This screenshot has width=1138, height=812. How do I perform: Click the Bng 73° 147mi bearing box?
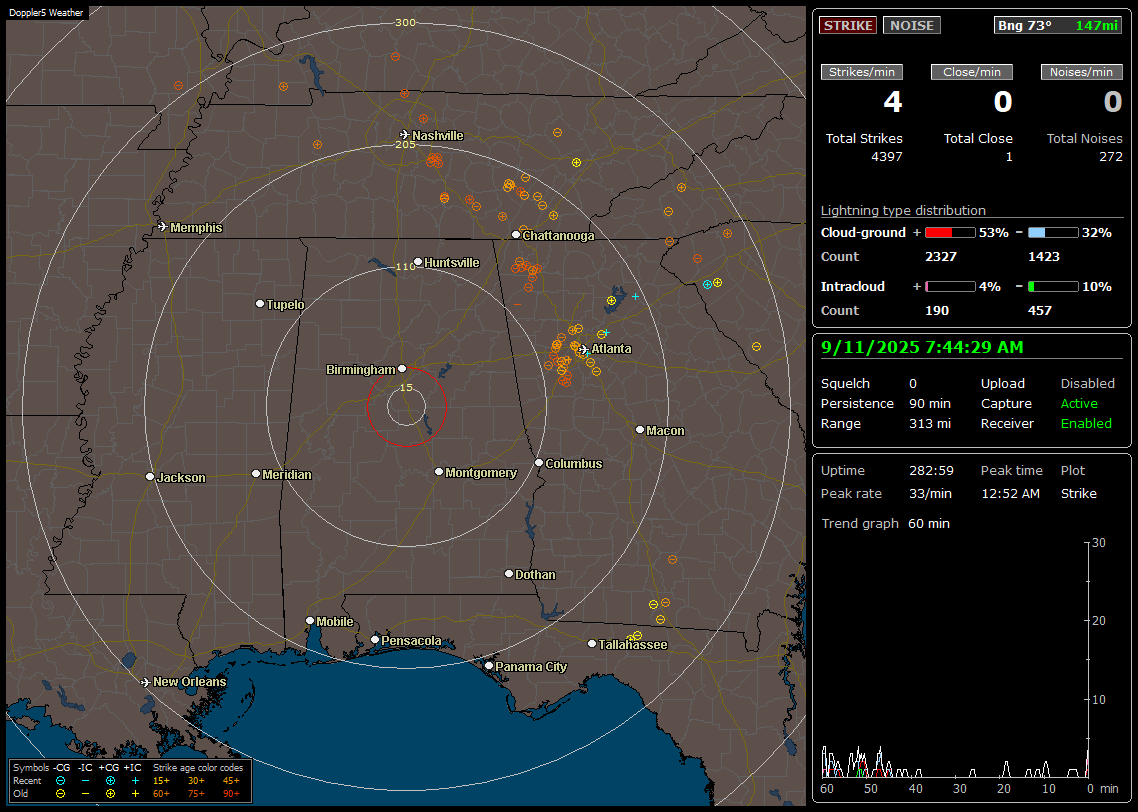click(1058, 25)
